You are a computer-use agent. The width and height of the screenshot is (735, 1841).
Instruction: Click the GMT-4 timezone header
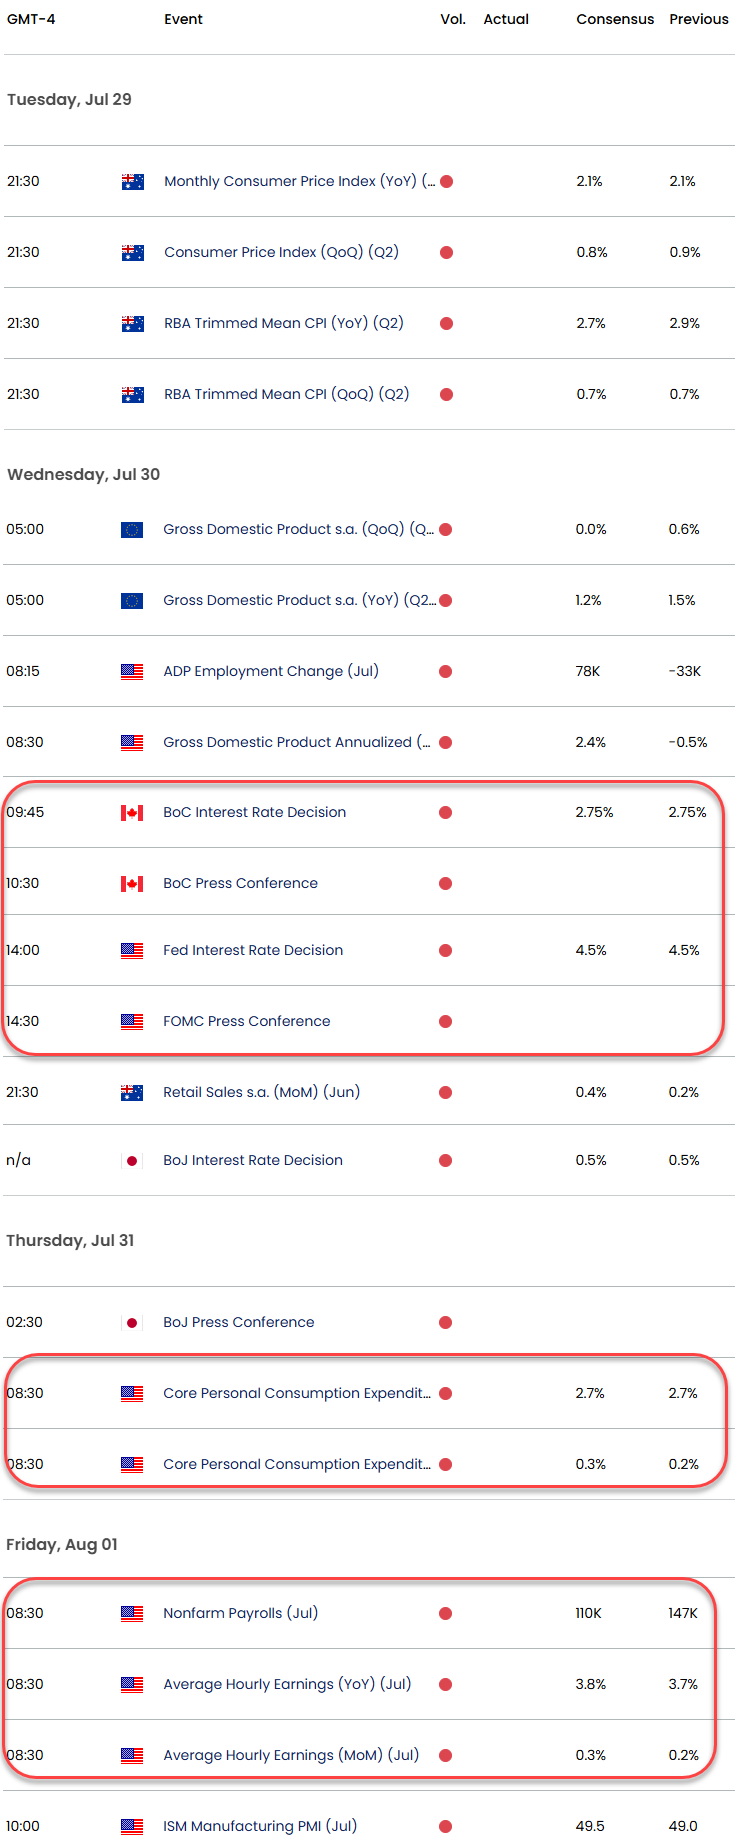31,19
